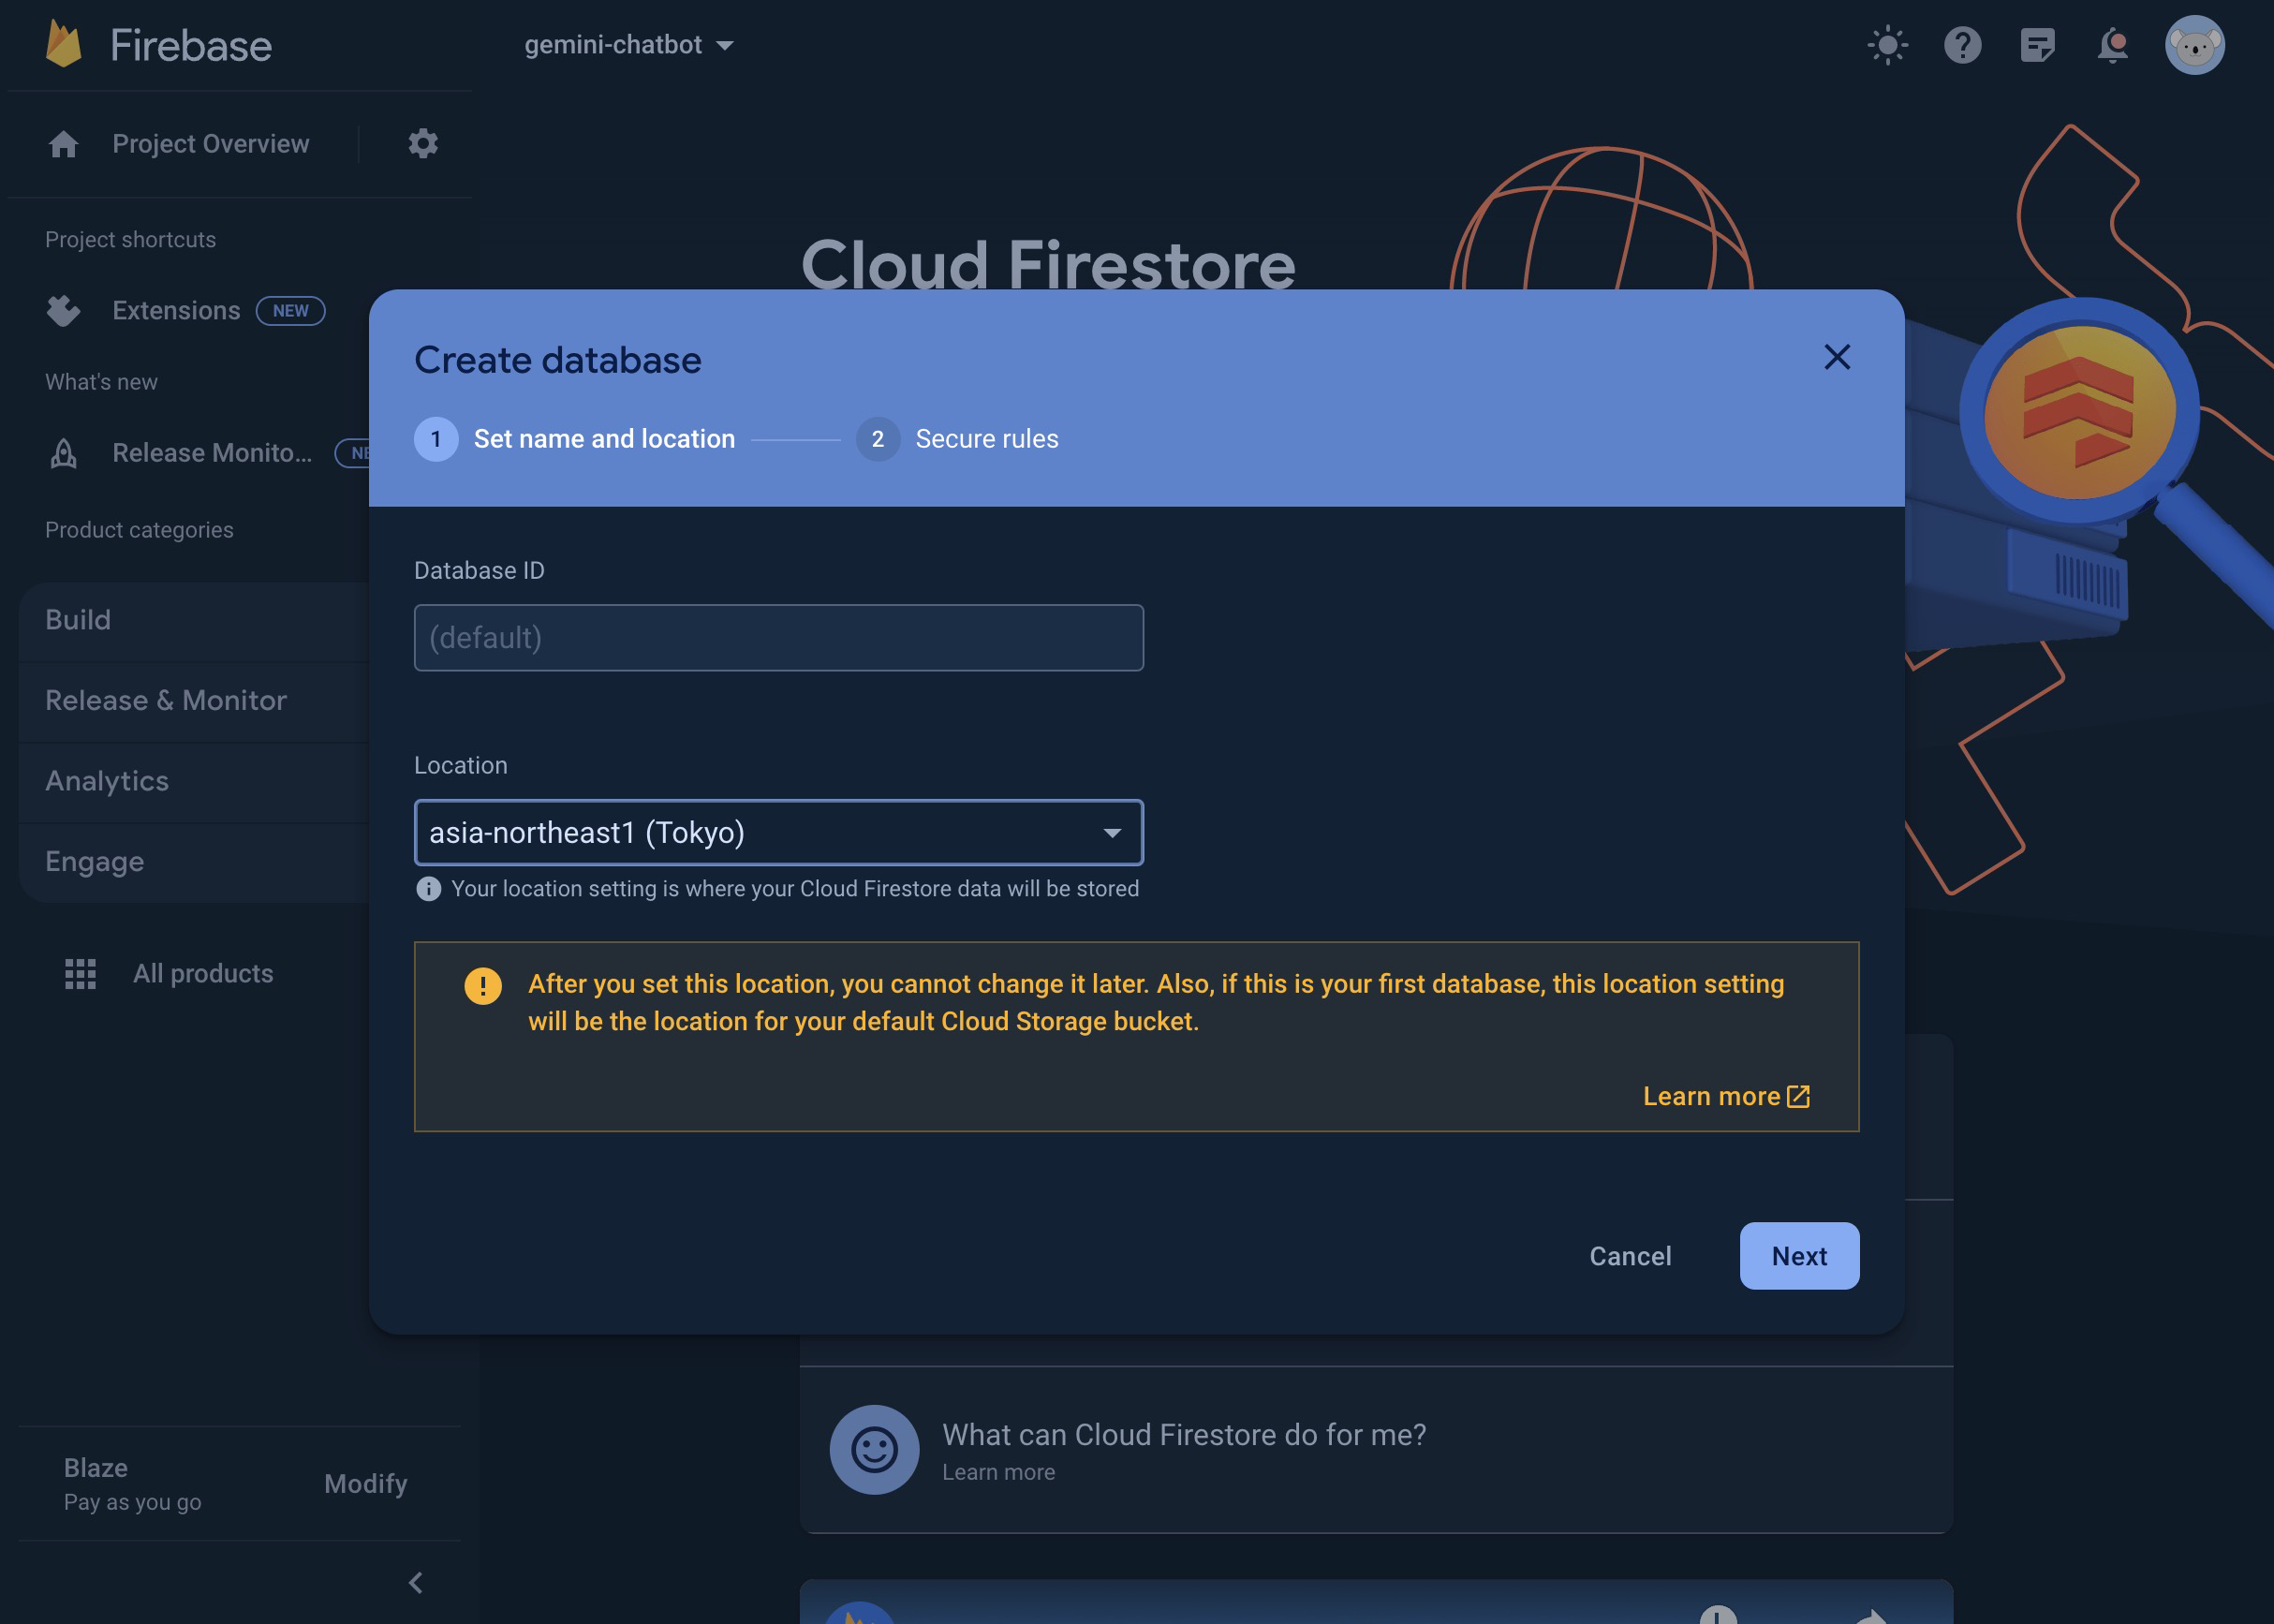Click What's new section label
This screenshot has height=1624, width=2274.
click(101, 382)
